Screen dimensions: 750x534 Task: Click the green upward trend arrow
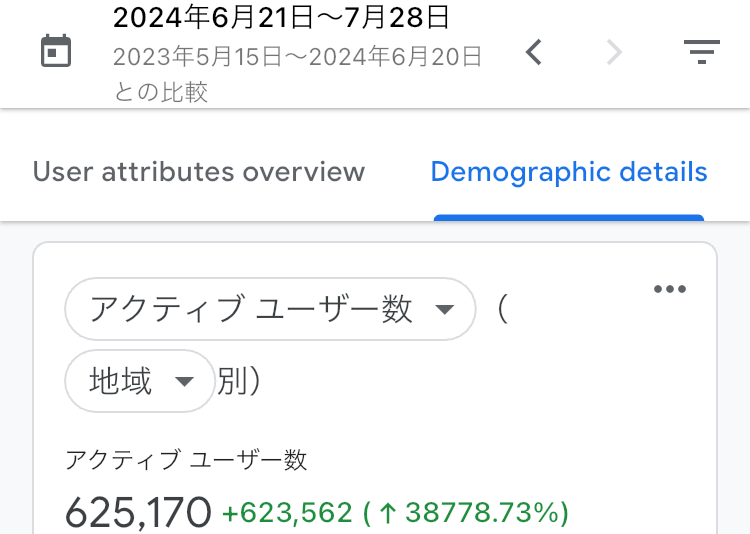tap(389, 514)
